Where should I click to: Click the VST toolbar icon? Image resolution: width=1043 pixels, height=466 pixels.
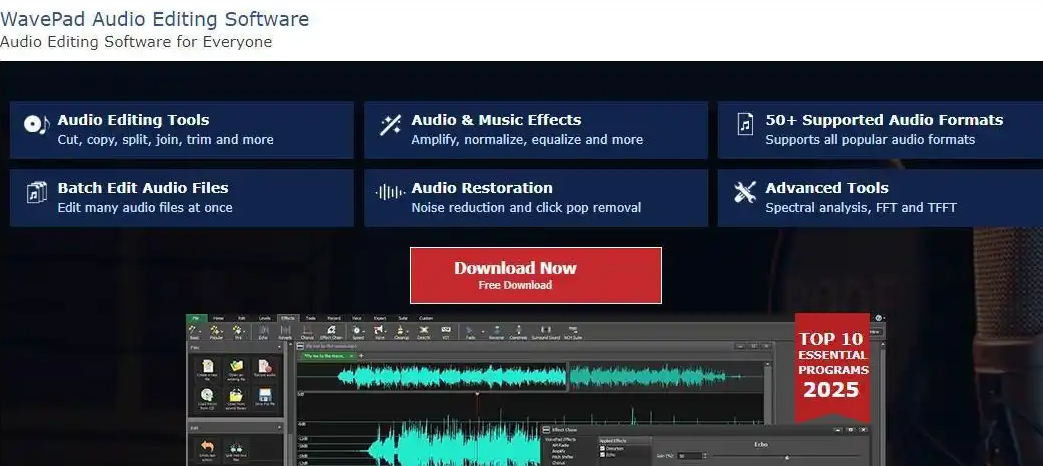pyautogui.click(x=446, y=330)
